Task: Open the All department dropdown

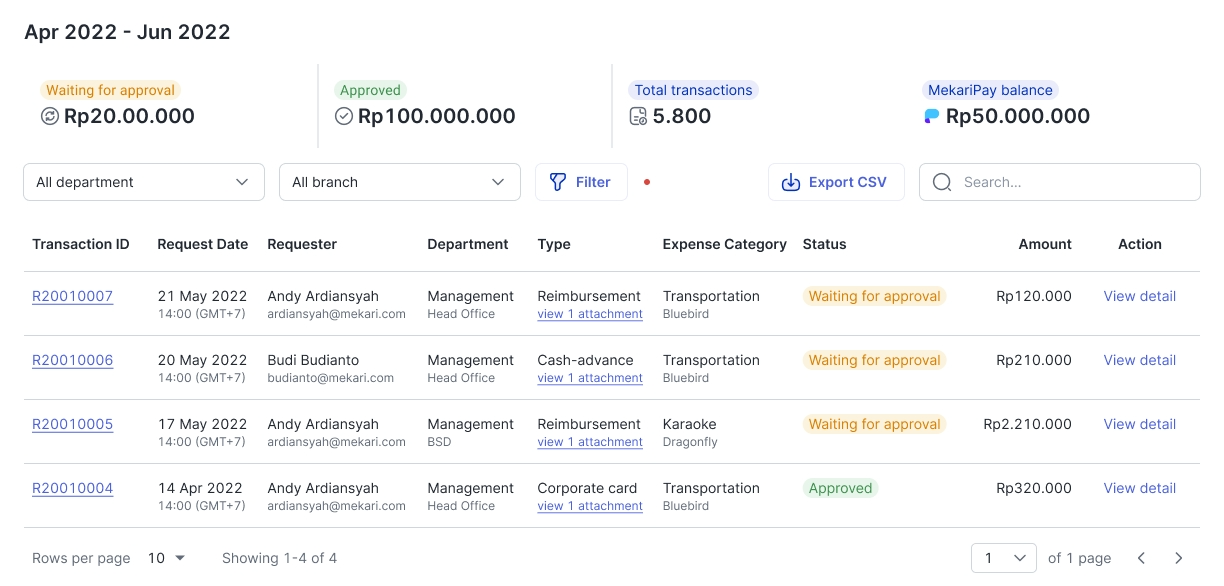Action: click(144, 182)
